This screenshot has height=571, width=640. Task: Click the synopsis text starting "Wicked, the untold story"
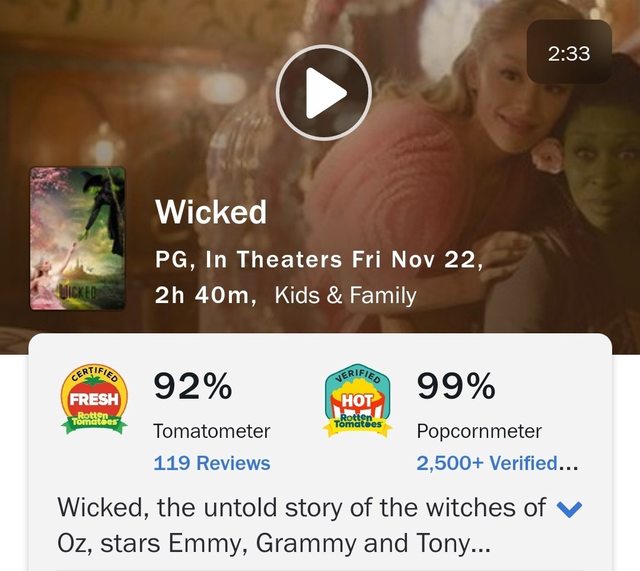[301, 525]
